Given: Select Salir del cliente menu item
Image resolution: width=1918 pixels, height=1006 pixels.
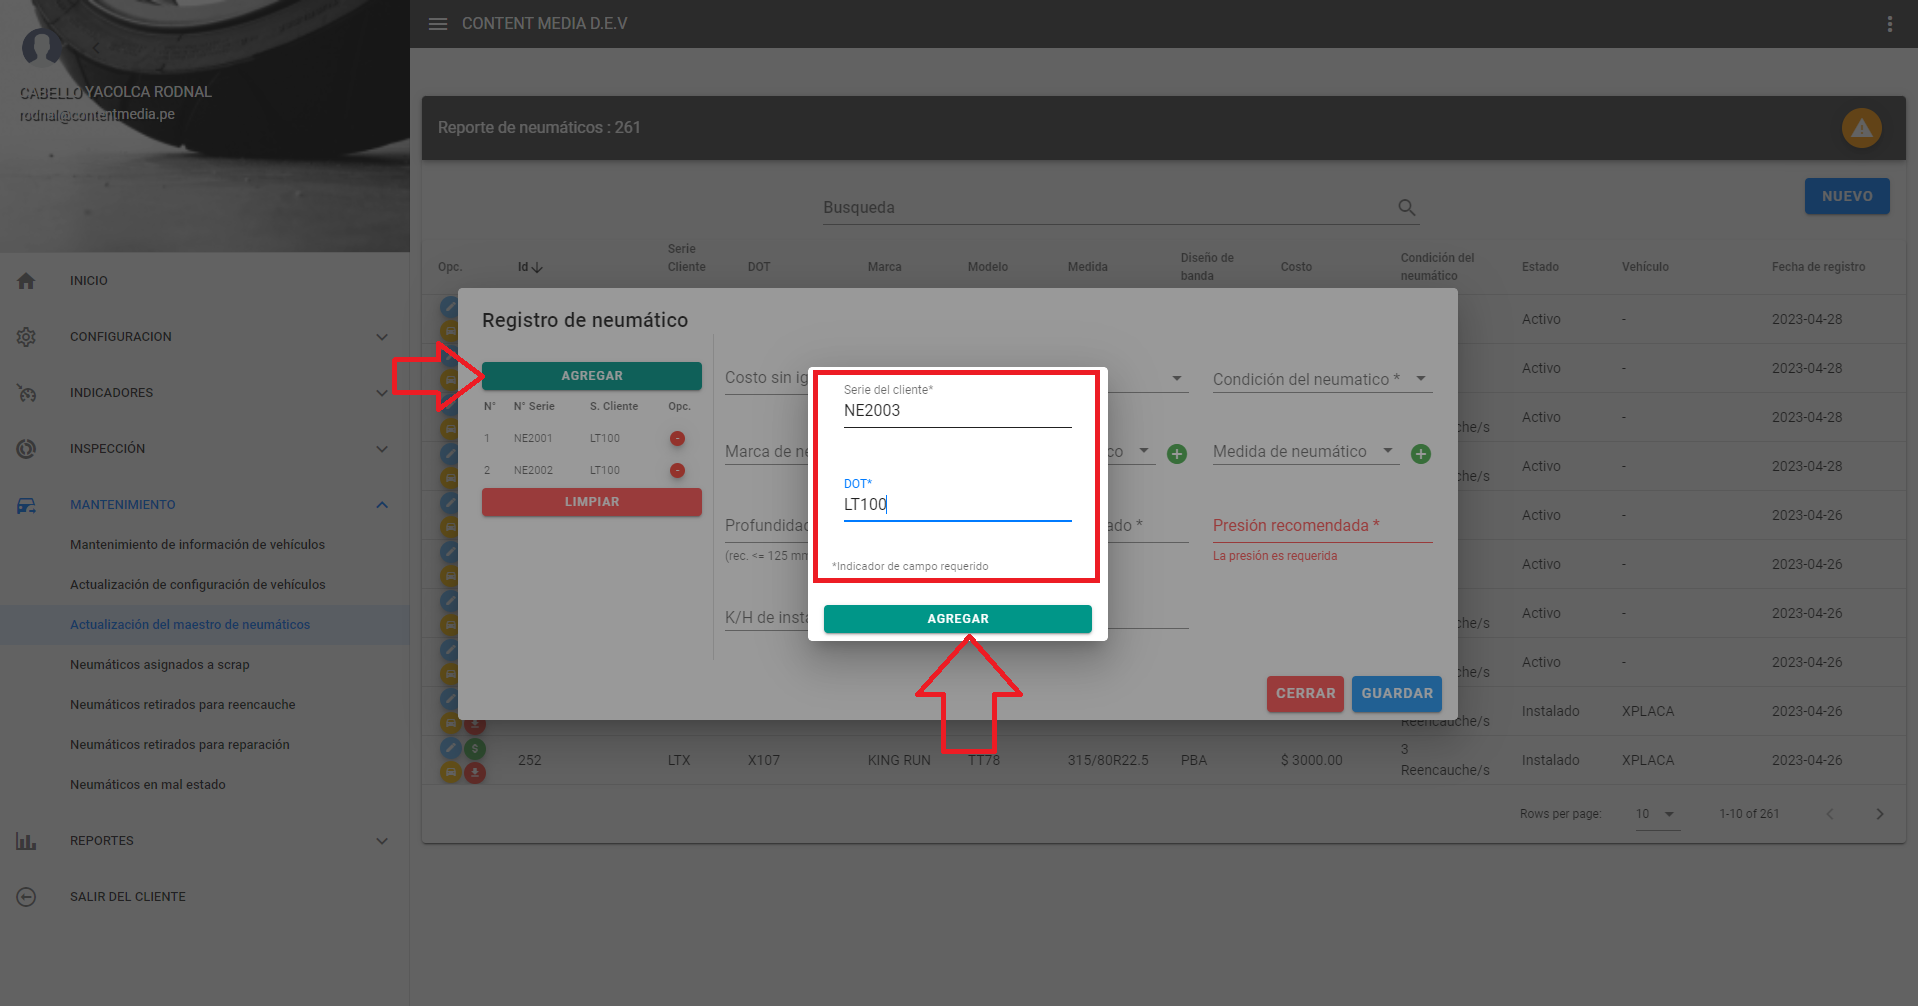Looking at the screenshot, I should tap(128, 897).
